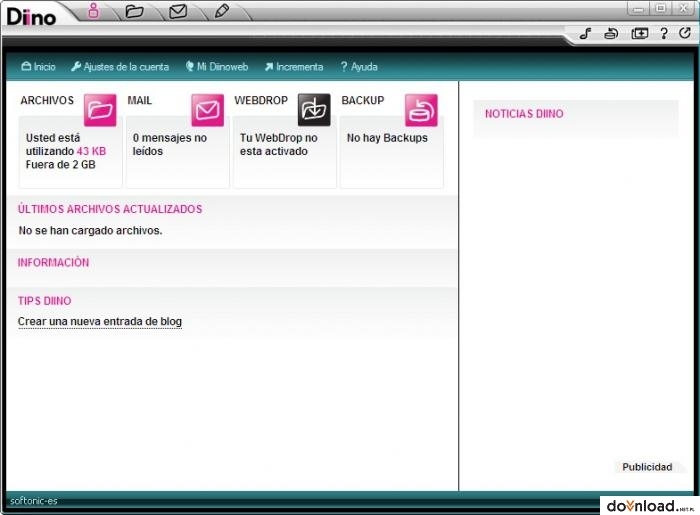The width and height of the screenshot is (700, 515).
Task: Click the music note icon in top toolbar
Action: (x=585, y=33)
